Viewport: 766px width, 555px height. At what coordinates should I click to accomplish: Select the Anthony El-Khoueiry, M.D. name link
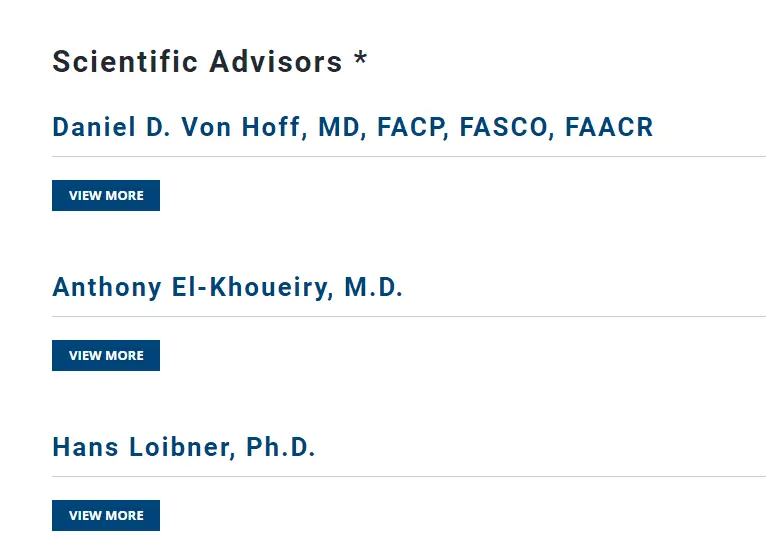[227, 288]
